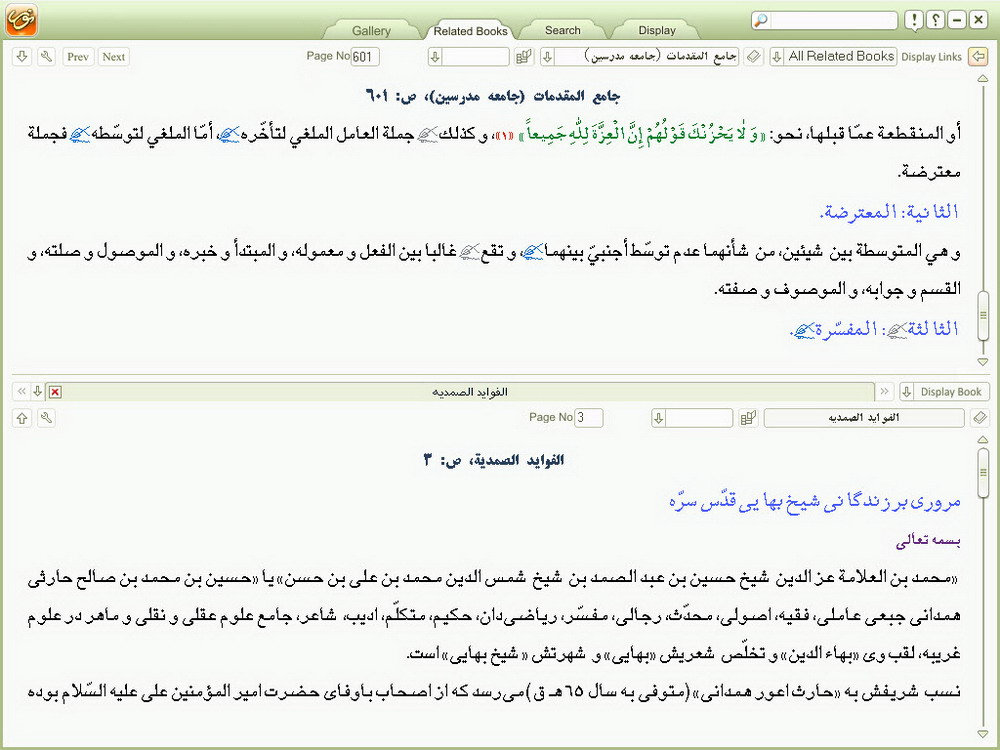Open the Gallery tab

(371, 31)
